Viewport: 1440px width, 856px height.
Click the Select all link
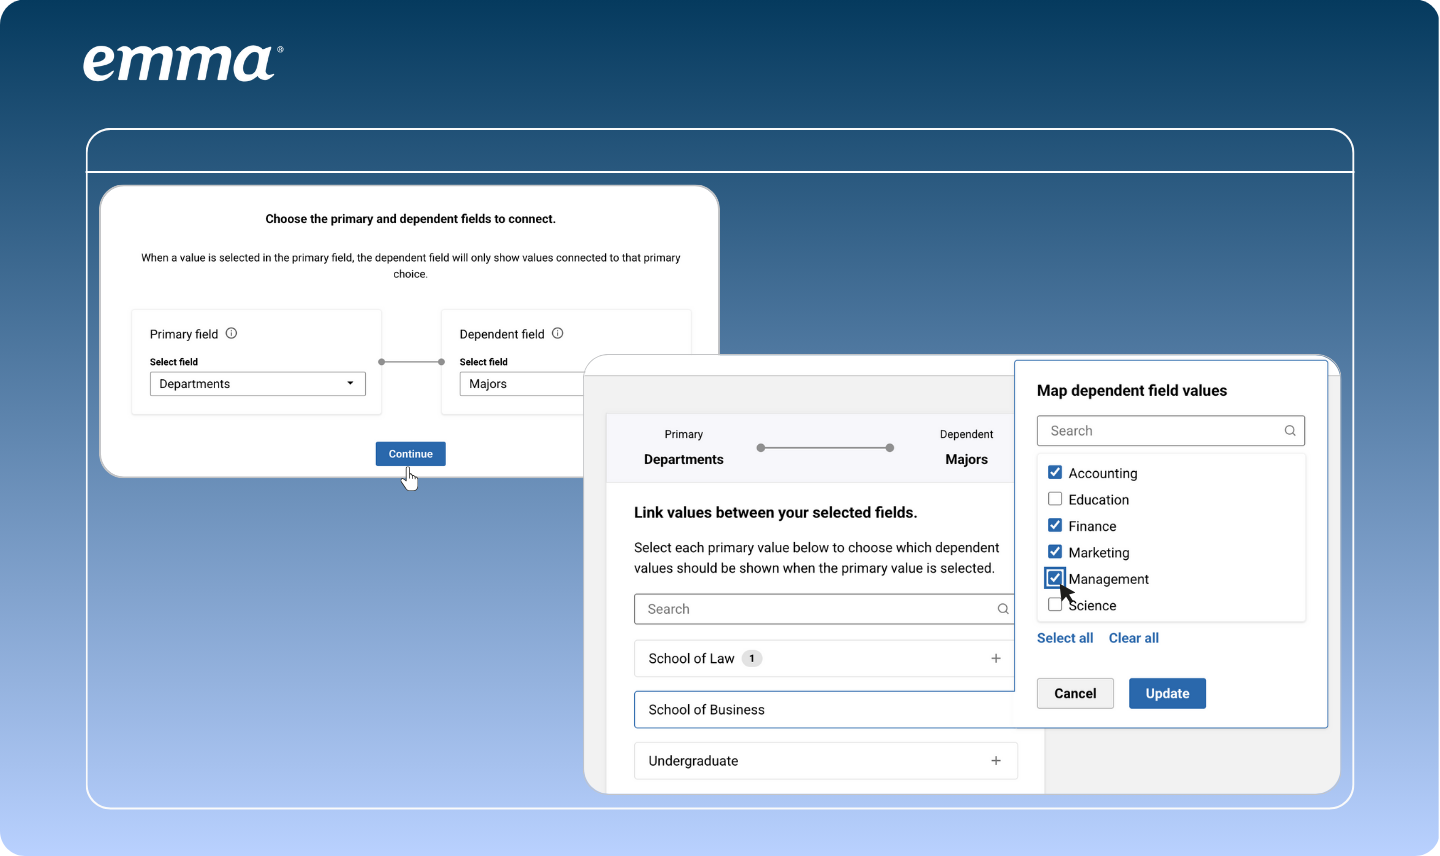coord(1065,638)
